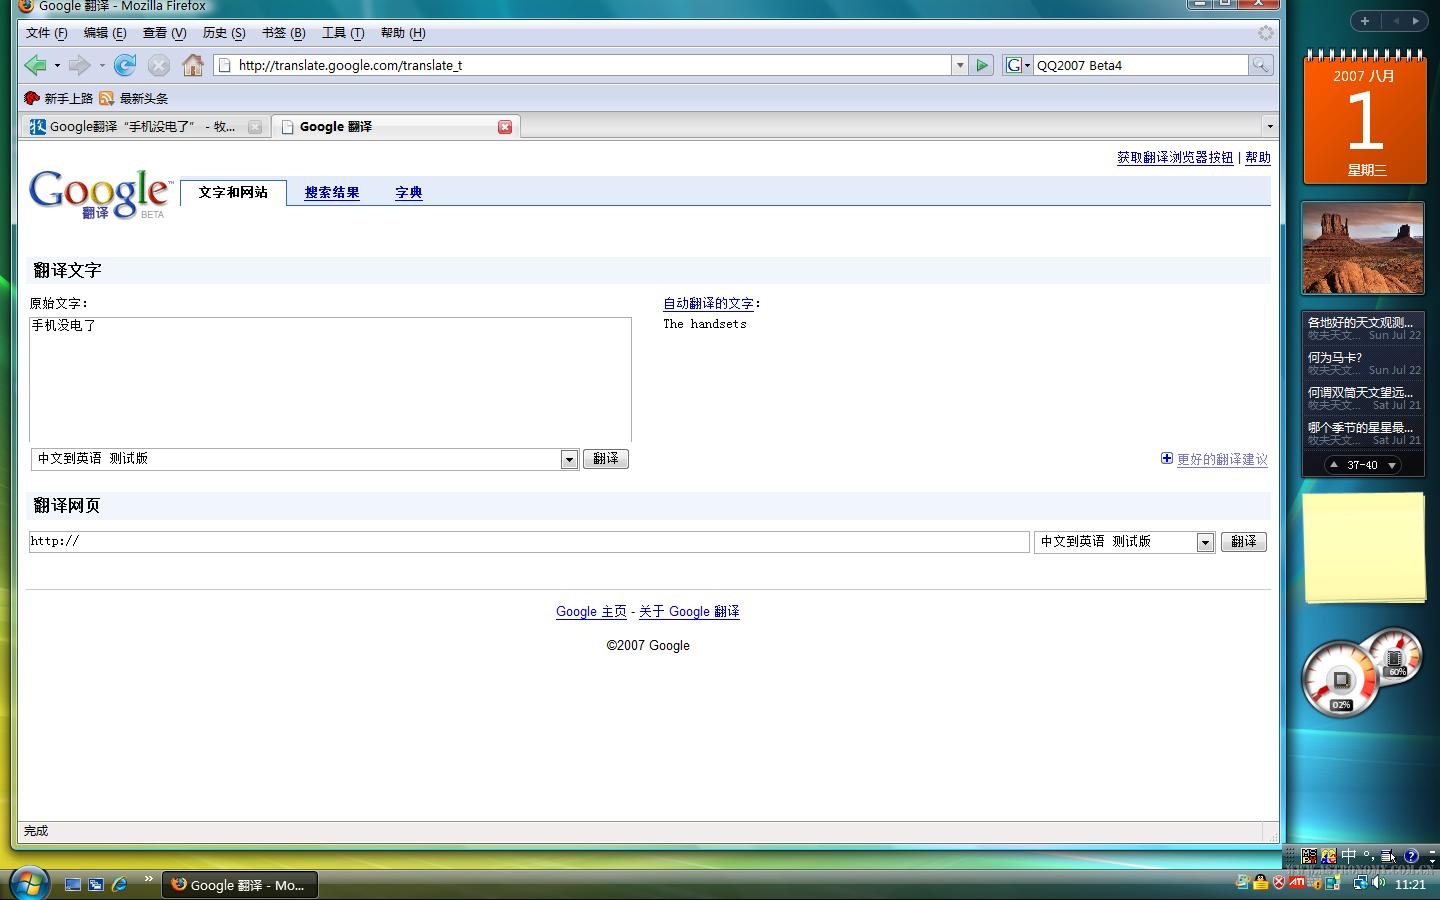The image size is (1440, 900).
Task: Click the Reload page icon
Action: click(125, 66)
